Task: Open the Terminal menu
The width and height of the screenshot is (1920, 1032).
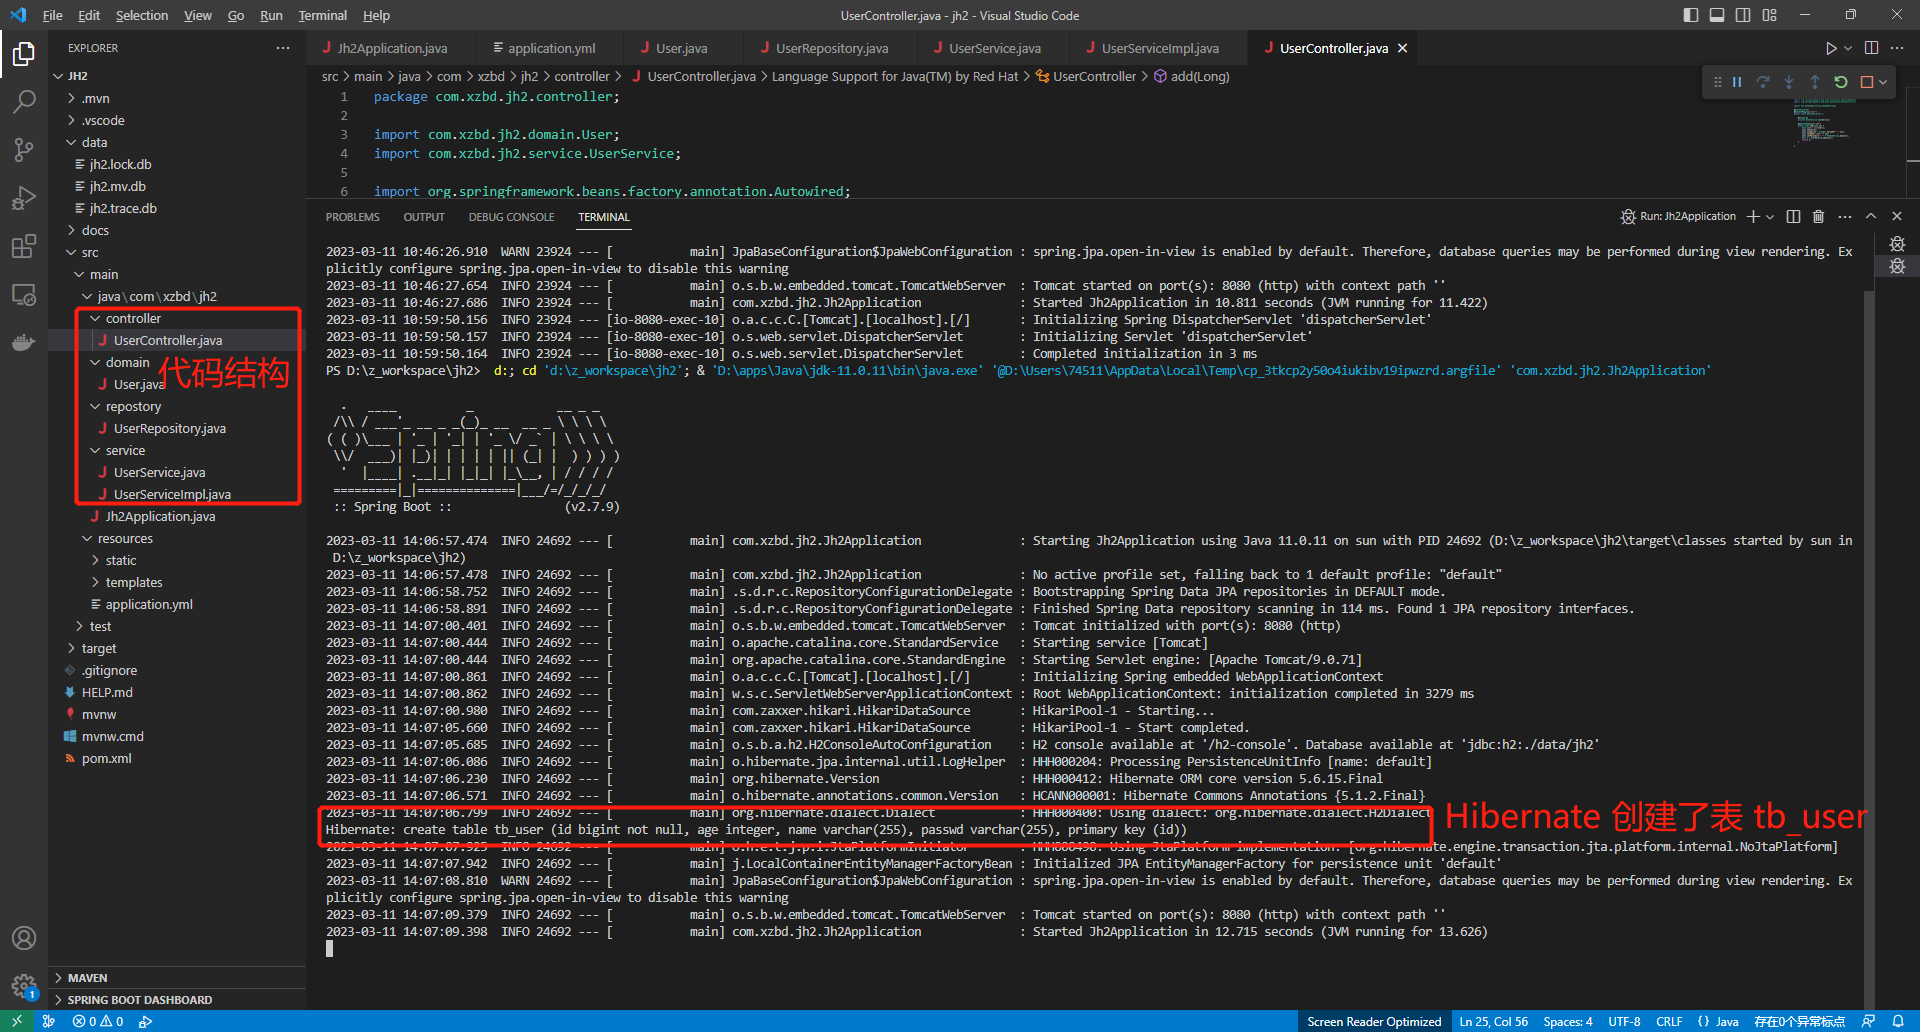Action: pyautogui.click(x=322, y=15)
